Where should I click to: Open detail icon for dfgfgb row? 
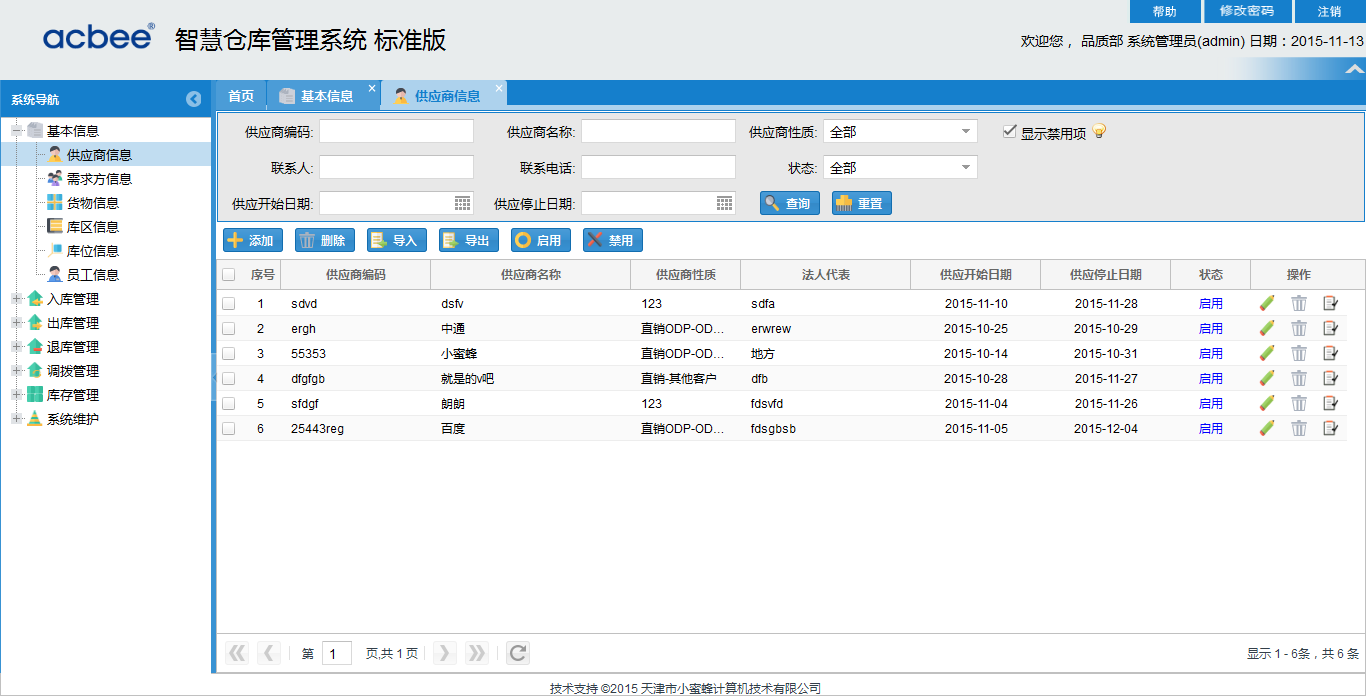point(1330,378)
